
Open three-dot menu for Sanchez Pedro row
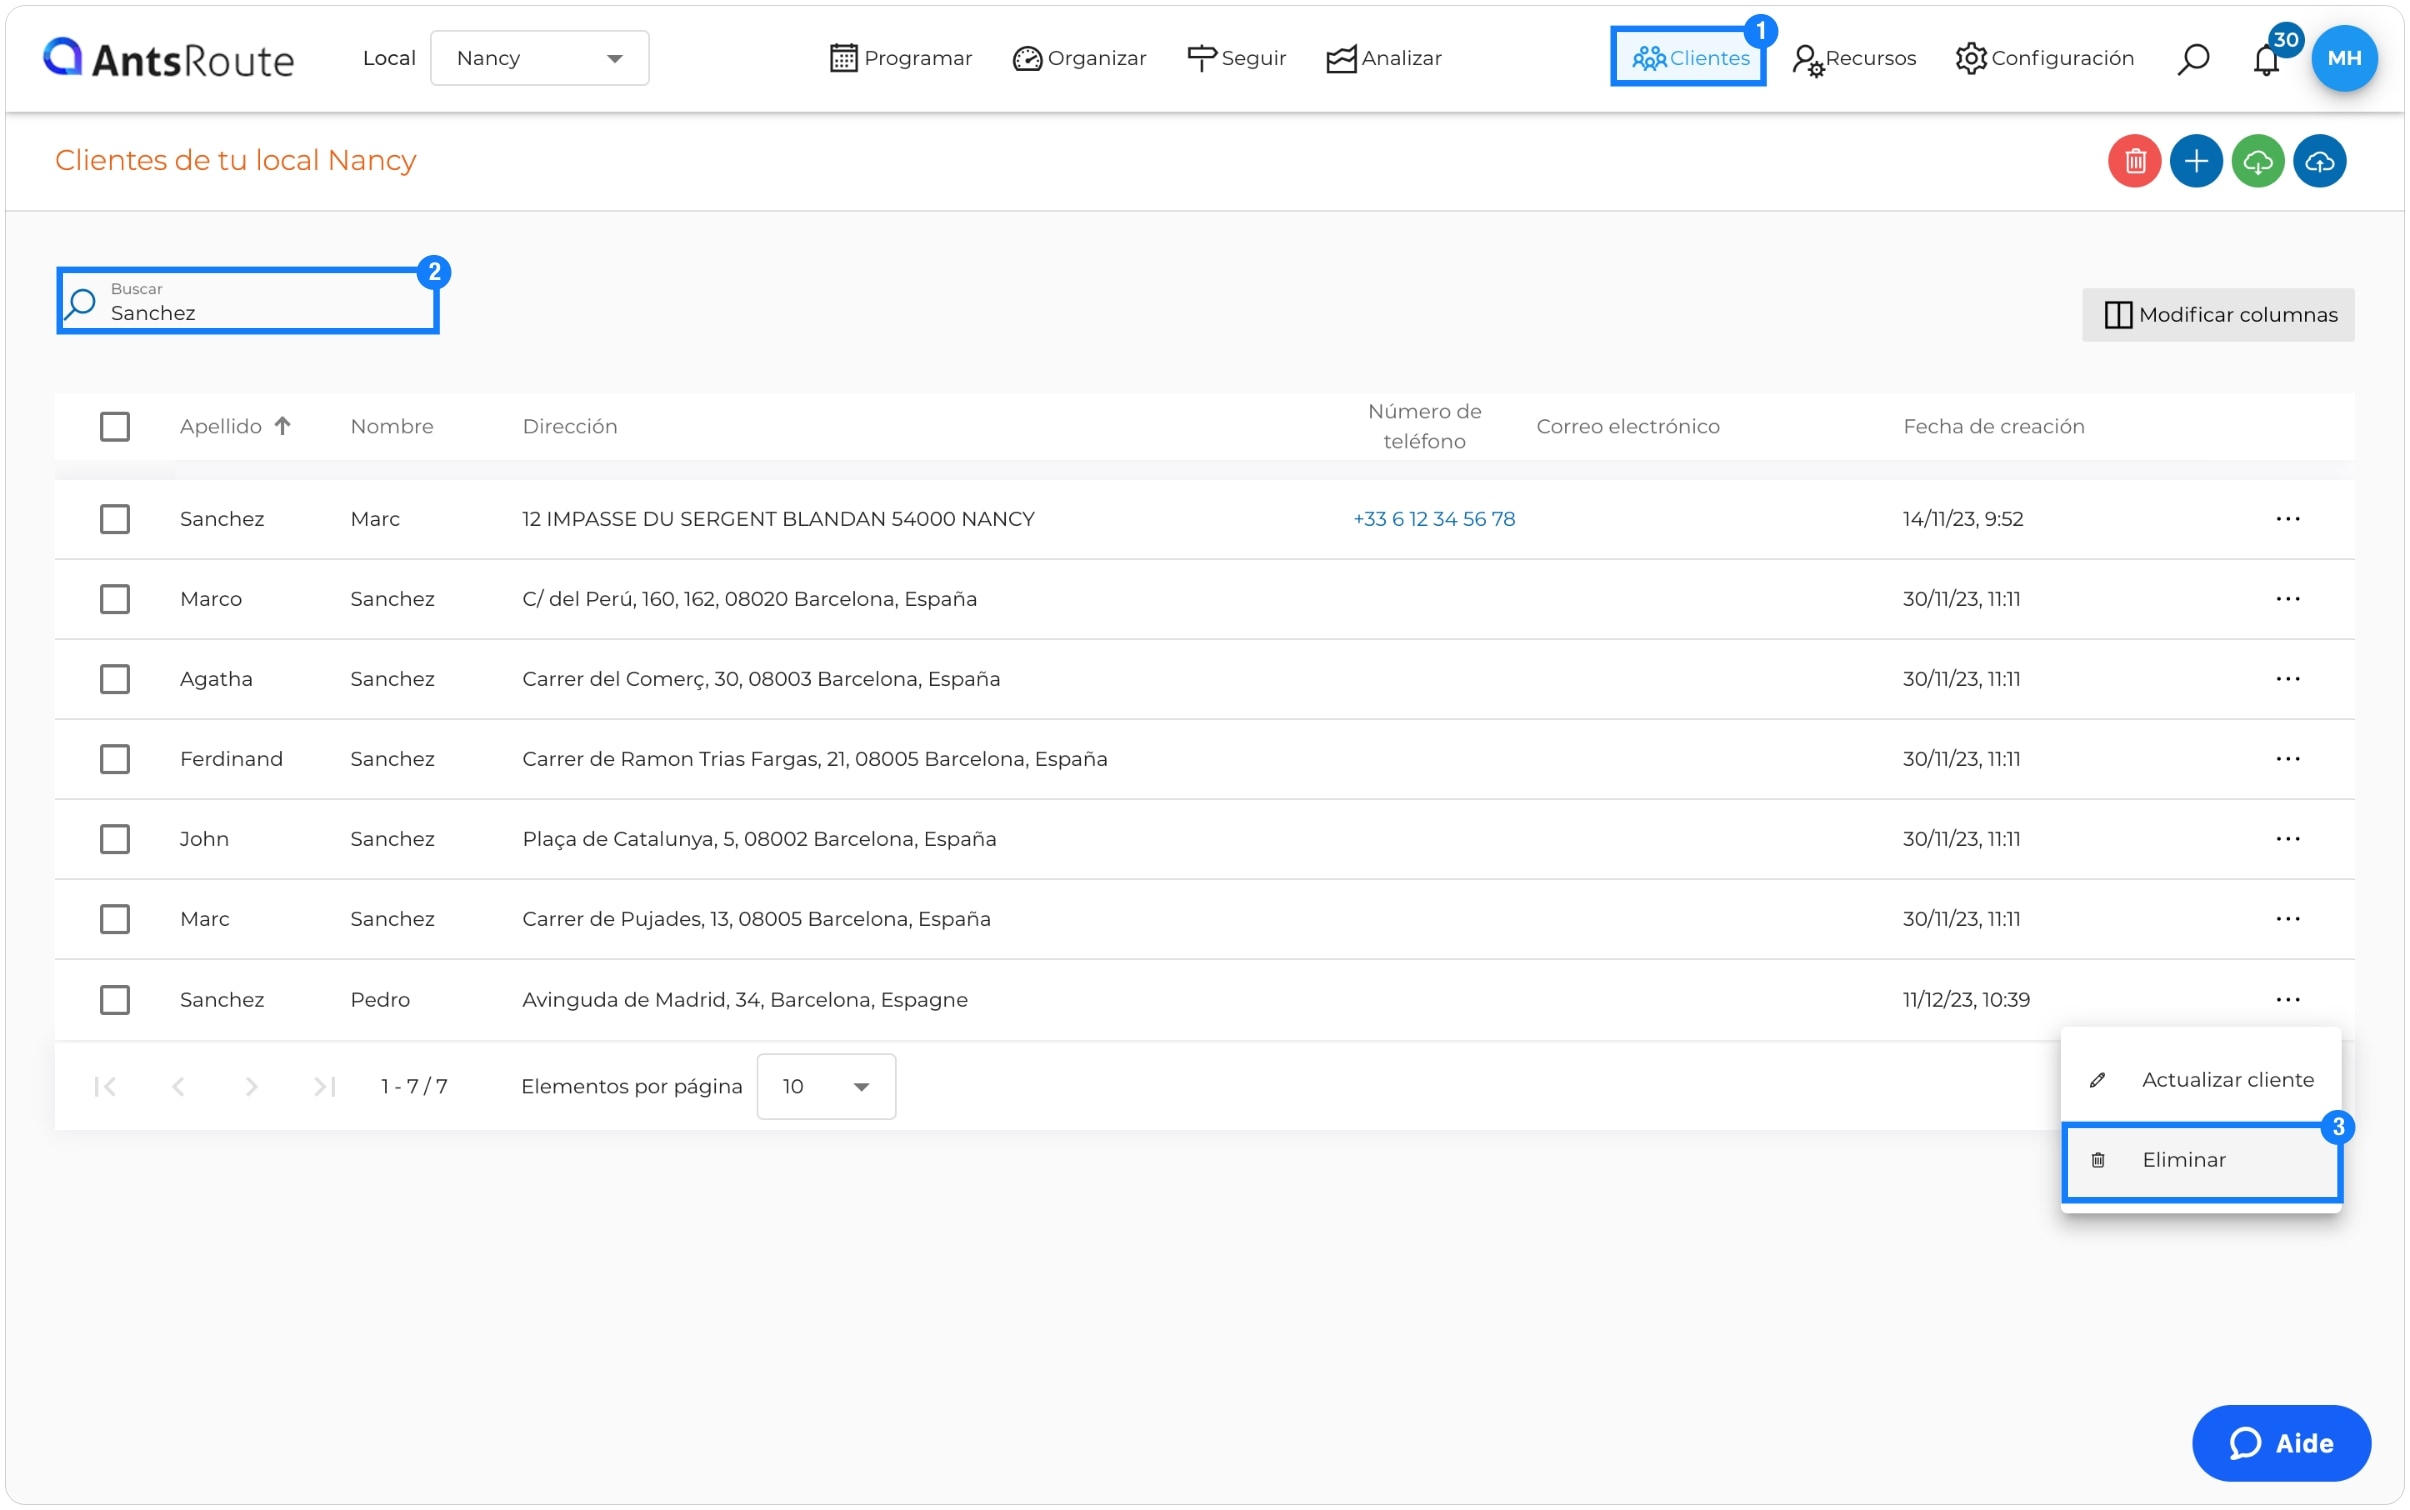tap(2287, 1000)
